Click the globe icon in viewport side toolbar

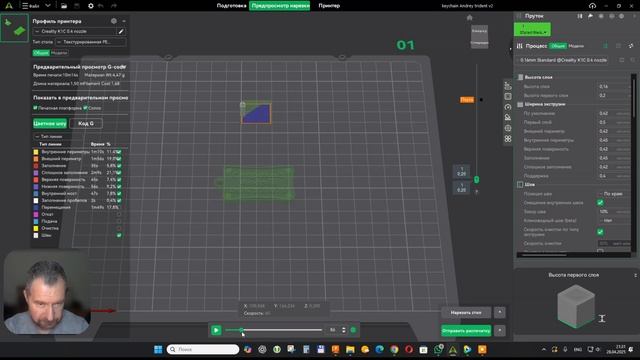[508, 128]
